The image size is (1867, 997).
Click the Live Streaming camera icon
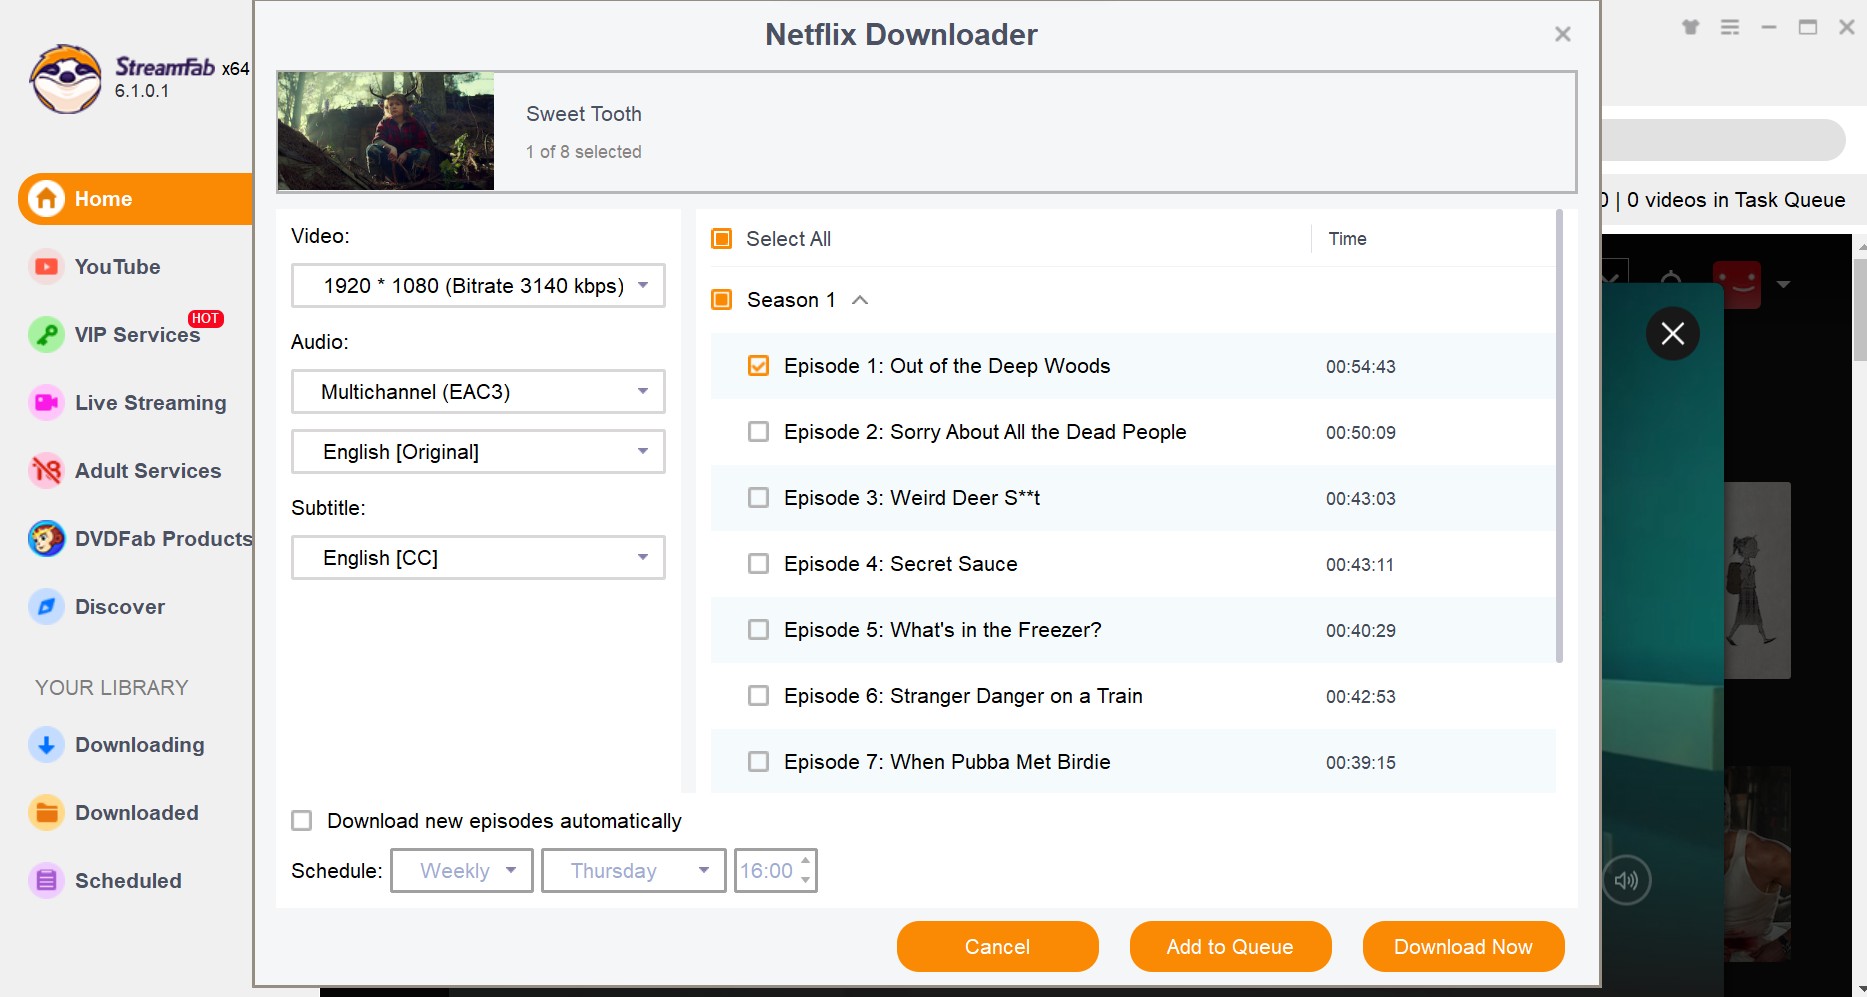click(46, 403)
